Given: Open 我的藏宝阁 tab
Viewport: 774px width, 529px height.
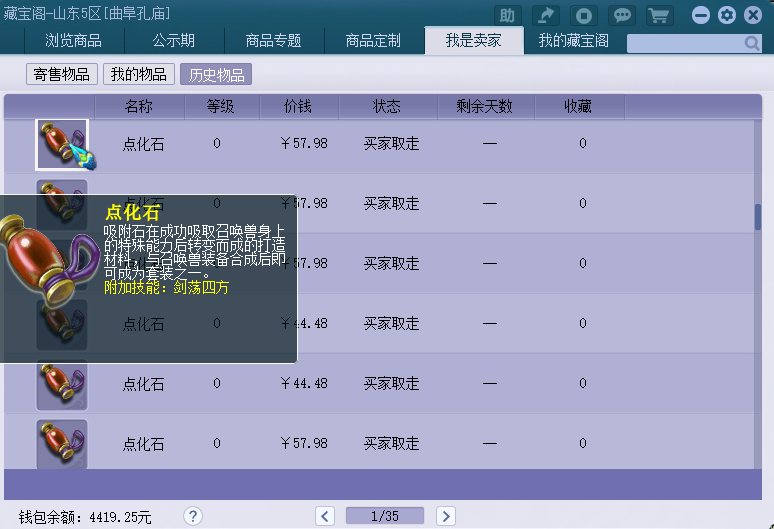Looking at the screenshot, I should [x=574, y=41].
